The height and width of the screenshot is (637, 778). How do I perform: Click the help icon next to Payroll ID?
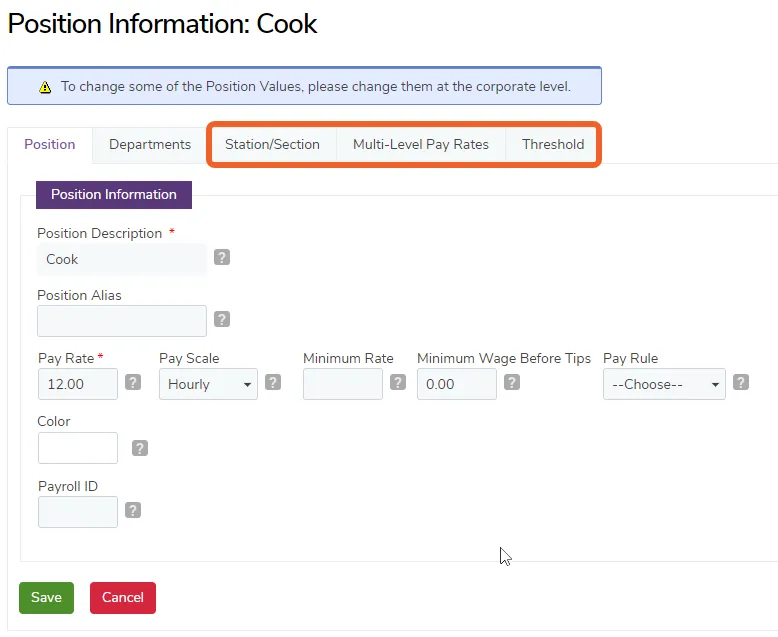(133, 510)
